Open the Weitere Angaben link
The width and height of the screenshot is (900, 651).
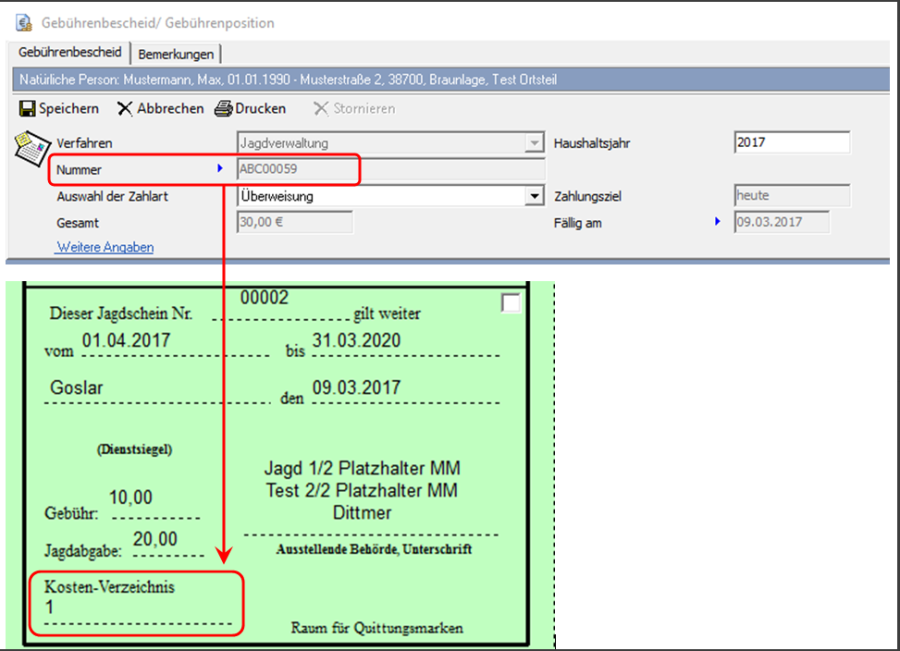point(105,247)
